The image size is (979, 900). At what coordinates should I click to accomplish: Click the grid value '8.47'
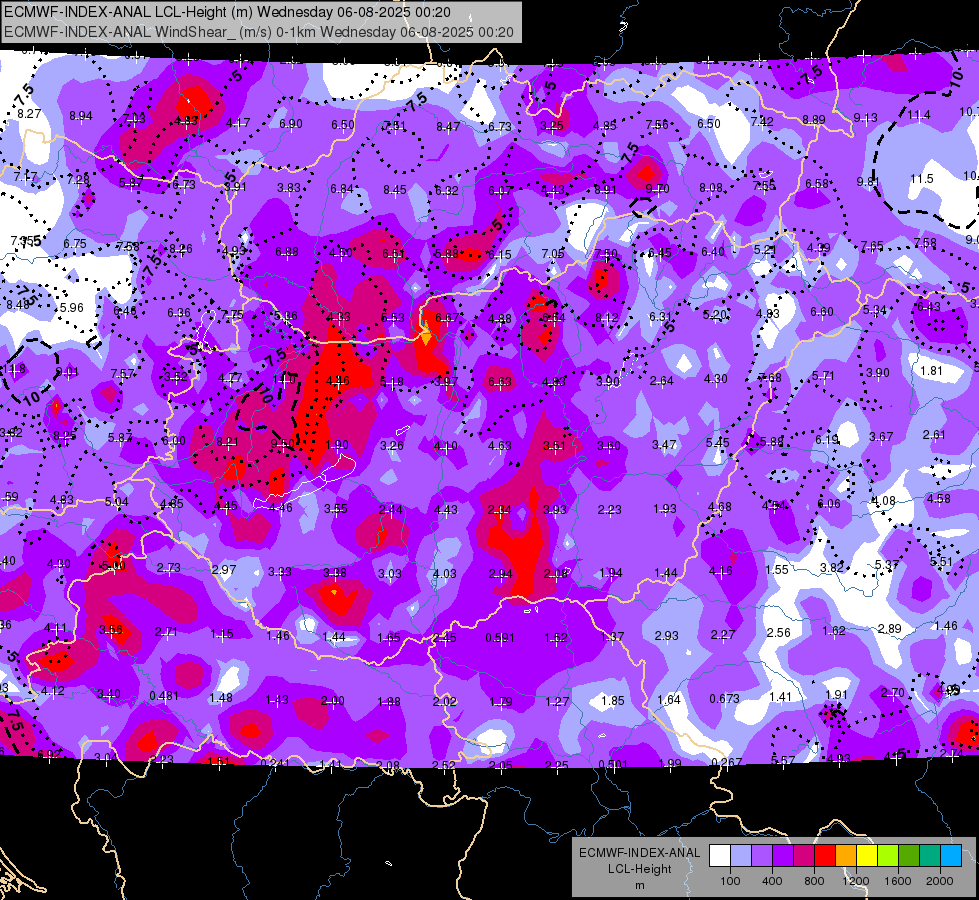click(x=448, y=126)
